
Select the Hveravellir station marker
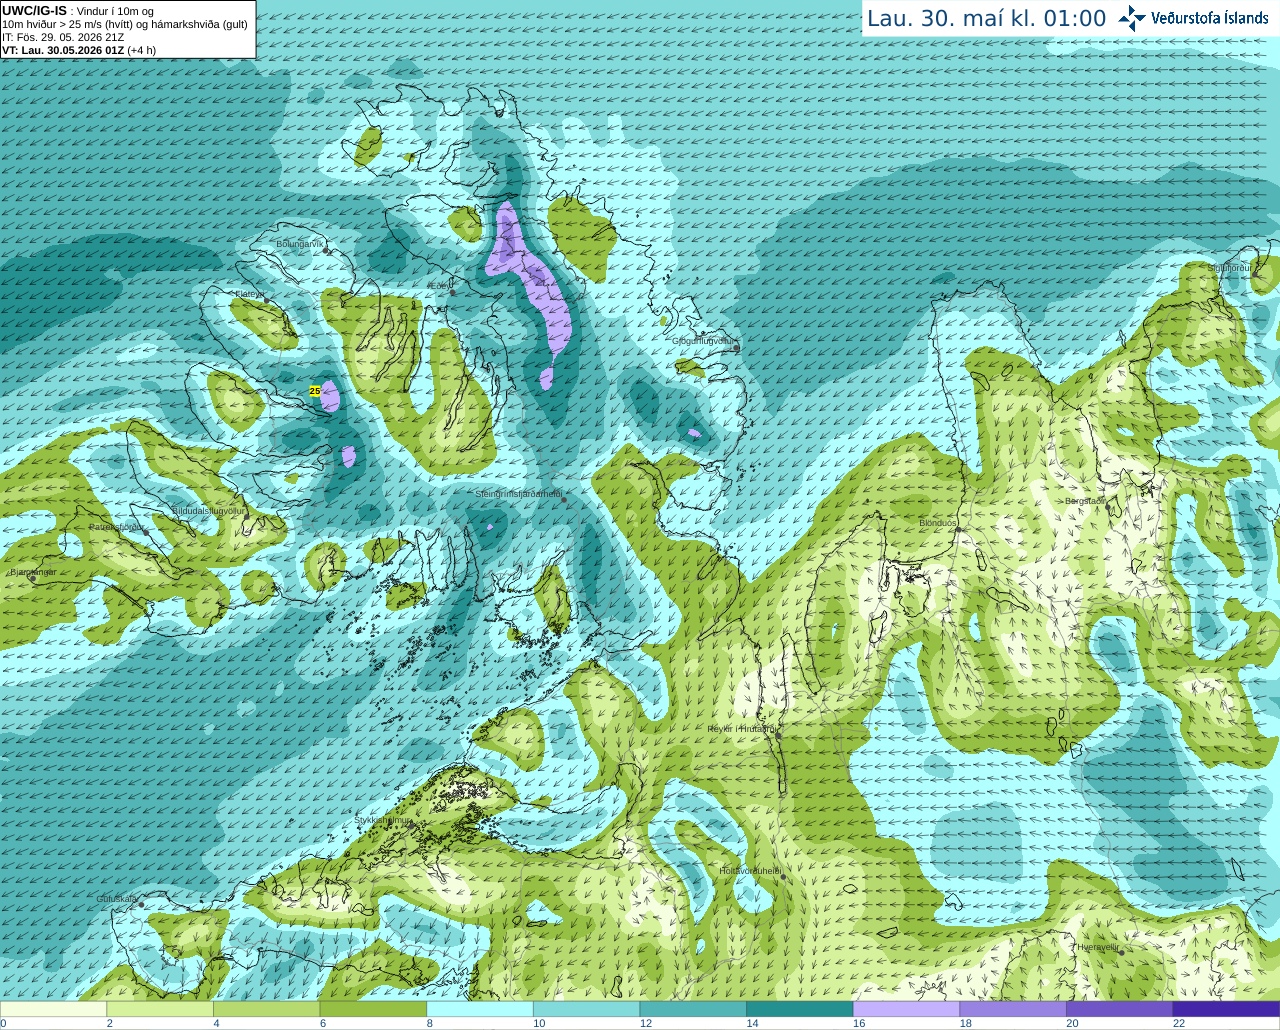coord(1121,952)
